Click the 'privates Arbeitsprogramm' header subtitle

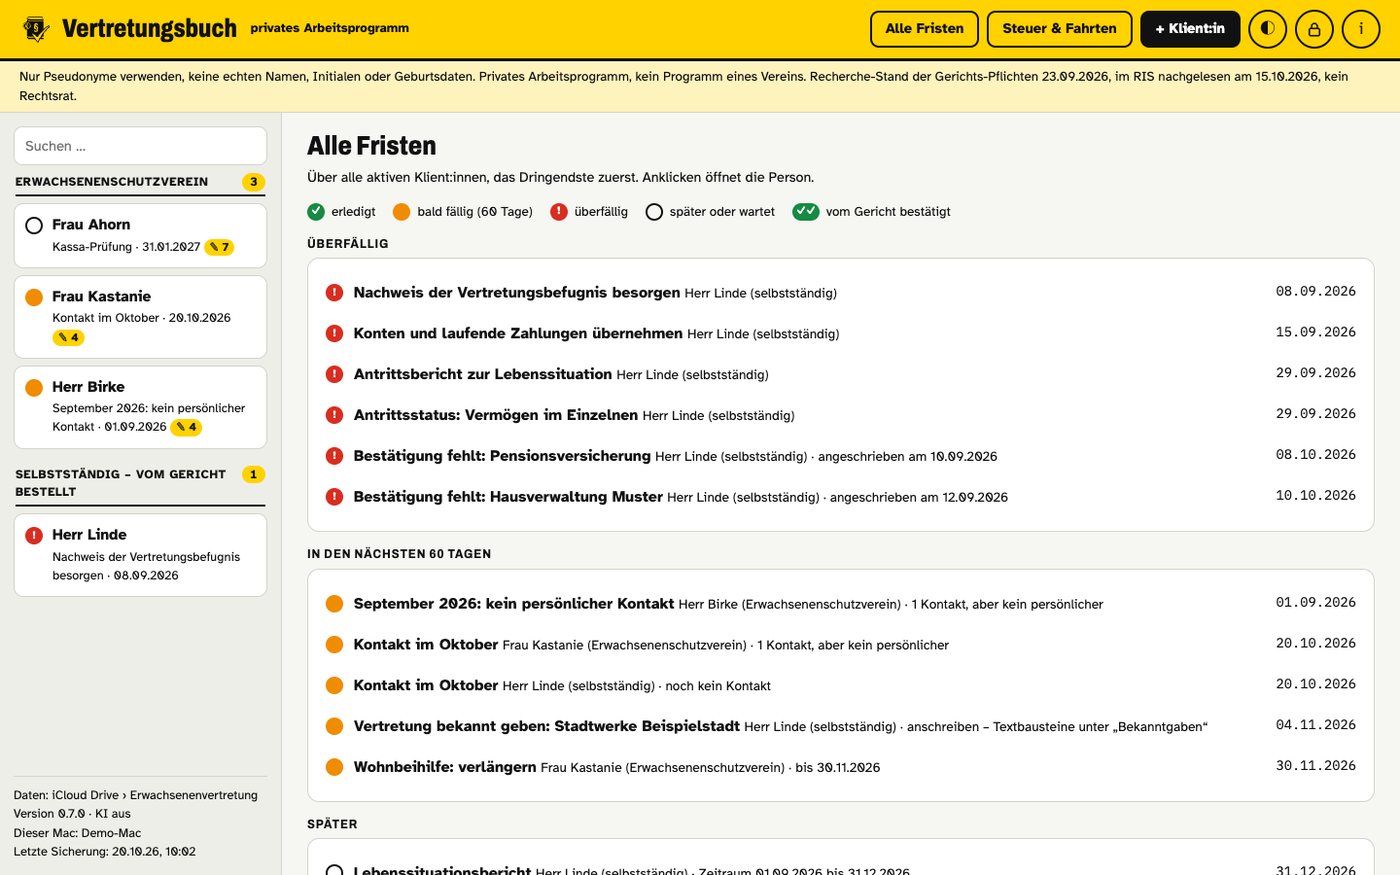coord(330,28)
